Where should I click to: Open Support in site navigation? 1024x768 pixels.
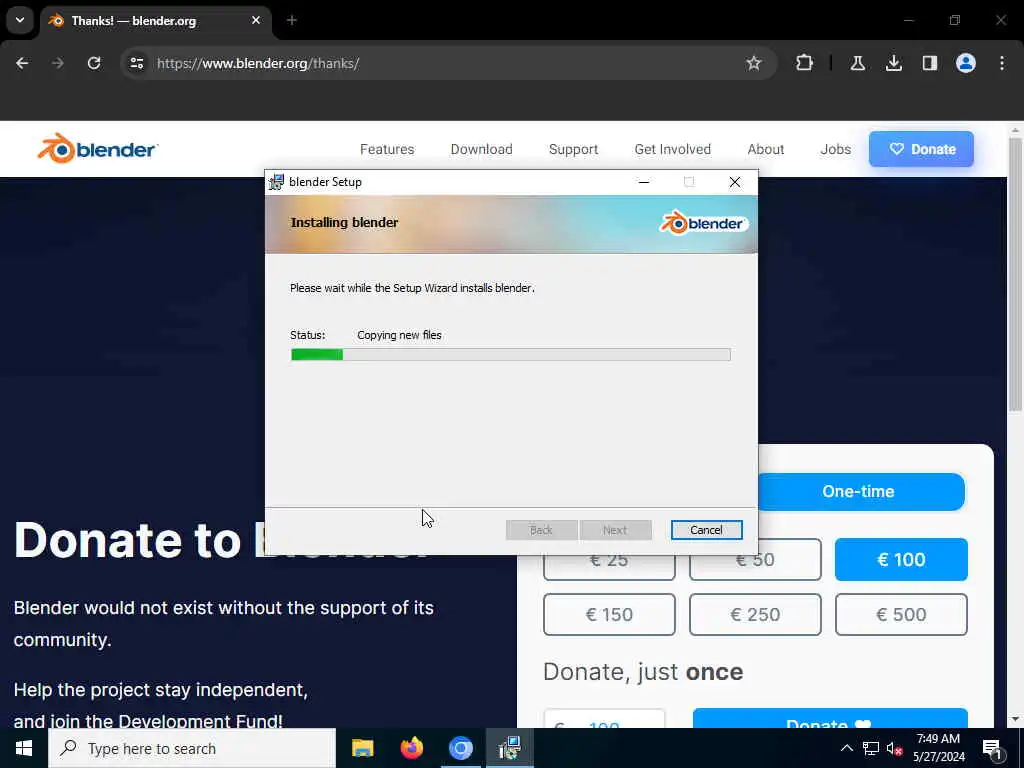pos(573,150)
